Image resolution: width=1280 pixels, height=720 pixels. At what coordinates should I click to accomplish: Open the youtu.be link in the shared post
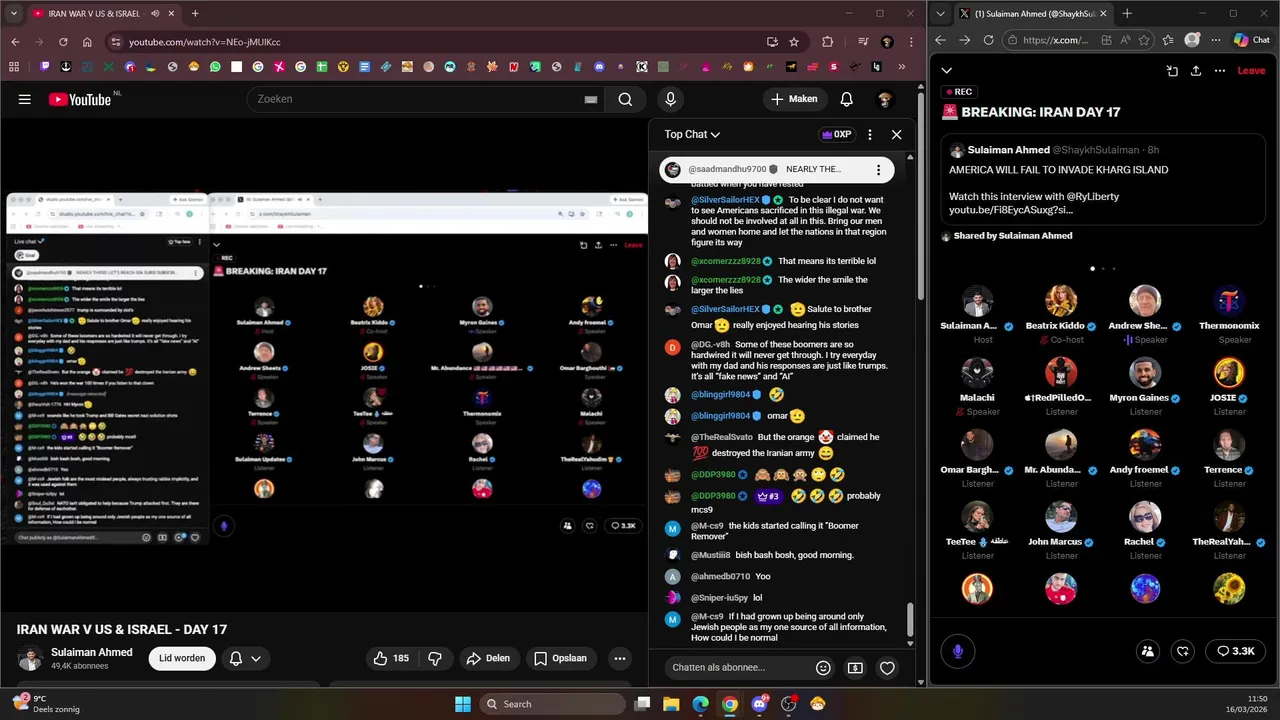click(x=1011, y=210)
